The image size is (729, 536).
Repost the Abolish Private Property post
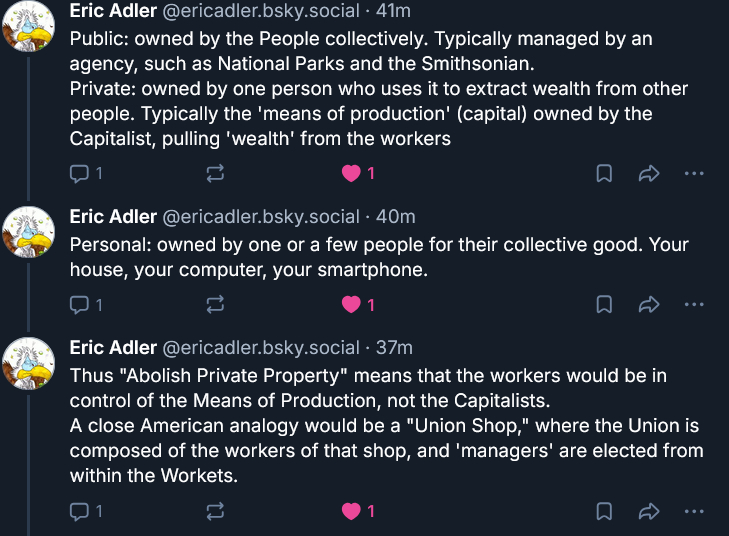(x=215, y=511)
